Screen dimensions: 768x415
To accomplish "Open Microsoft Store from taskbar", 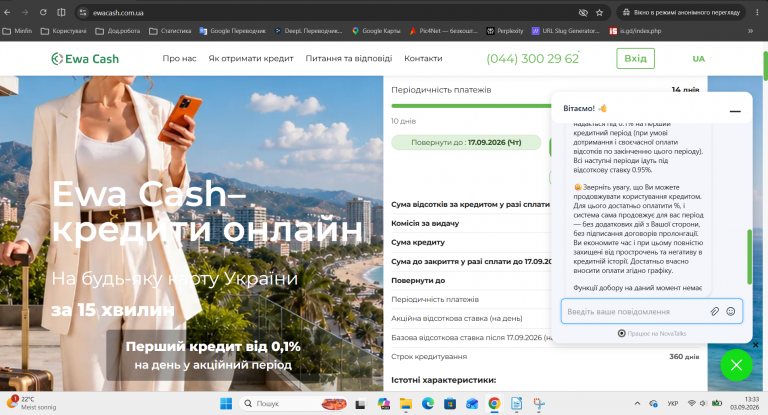I will pos(450,404).
